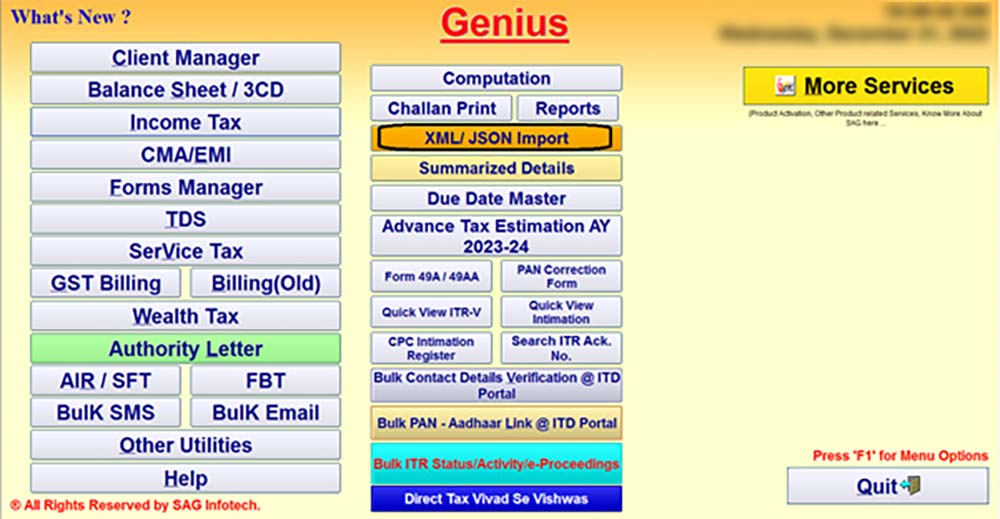This screenshot has width=1000, height=519.
Task: Select XML/ JSON Import
Action: coord(496,138)
